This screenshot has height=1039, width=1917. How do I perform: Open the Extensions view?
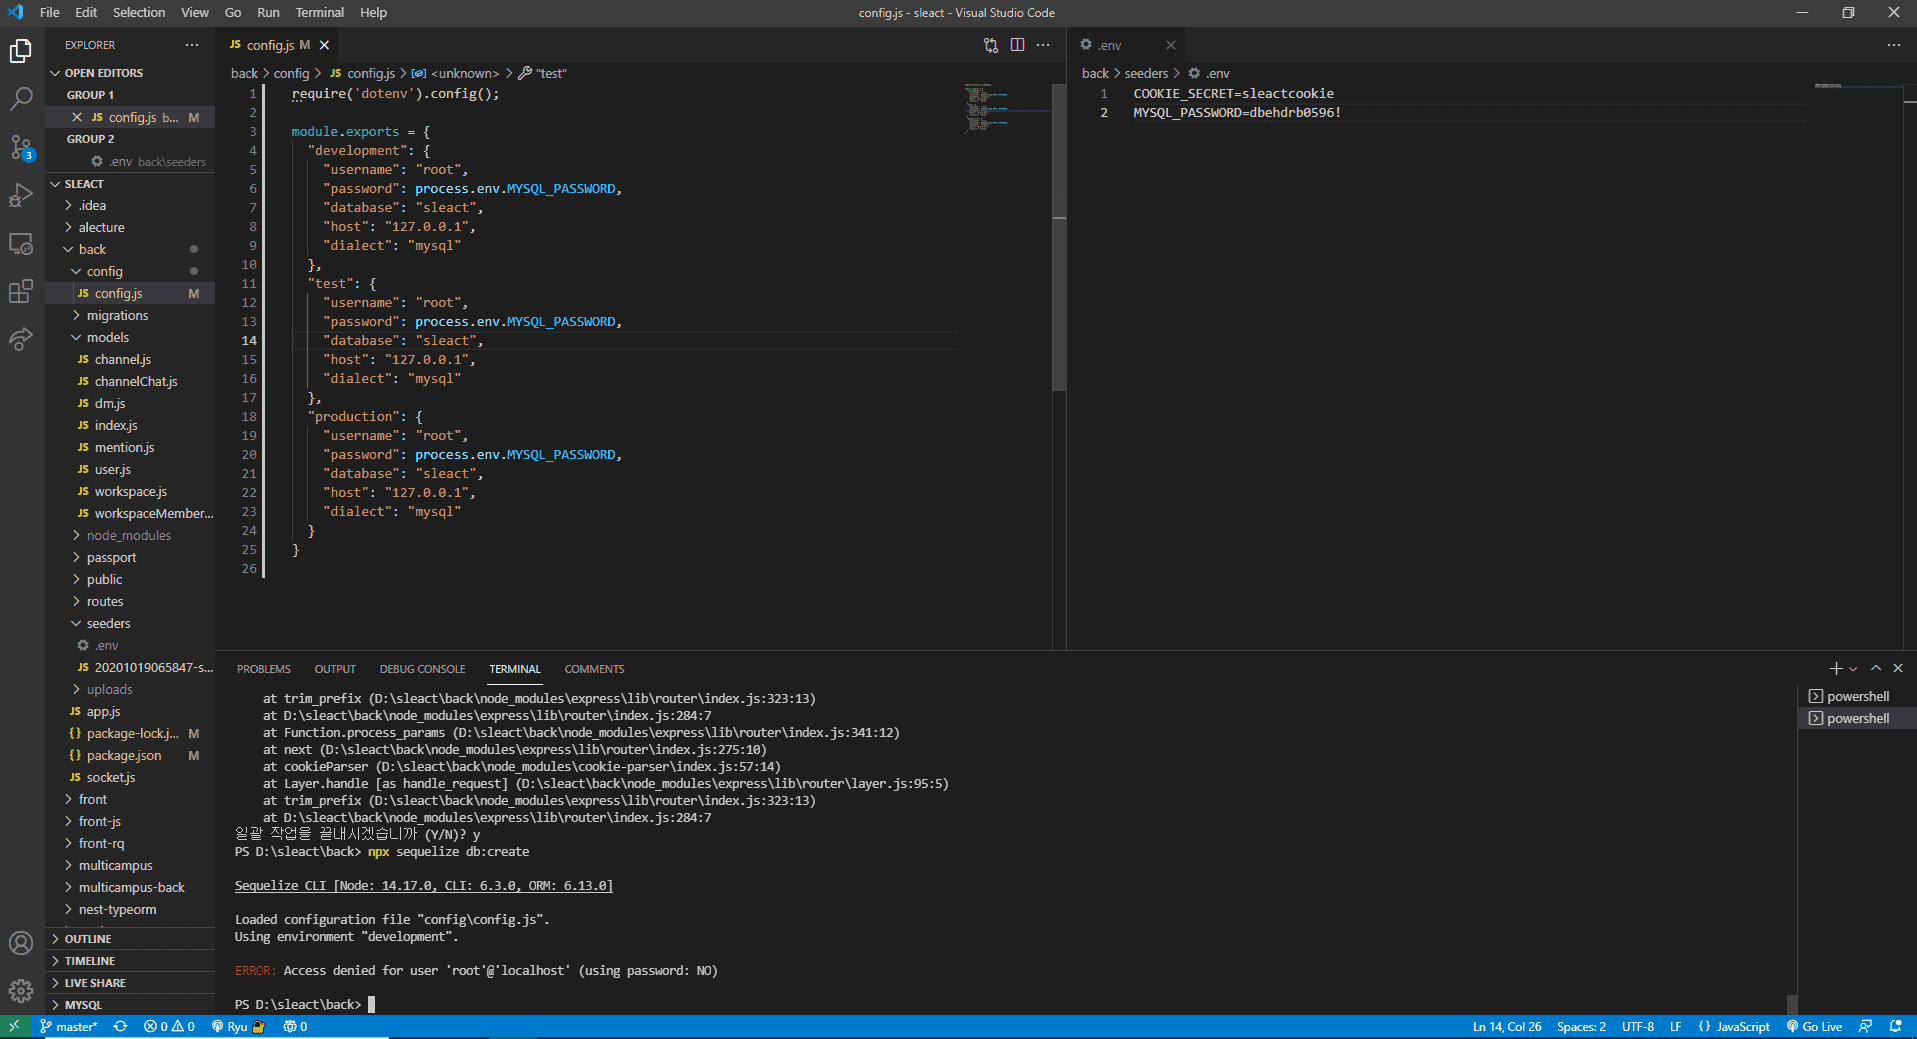[x=21, y=291]
